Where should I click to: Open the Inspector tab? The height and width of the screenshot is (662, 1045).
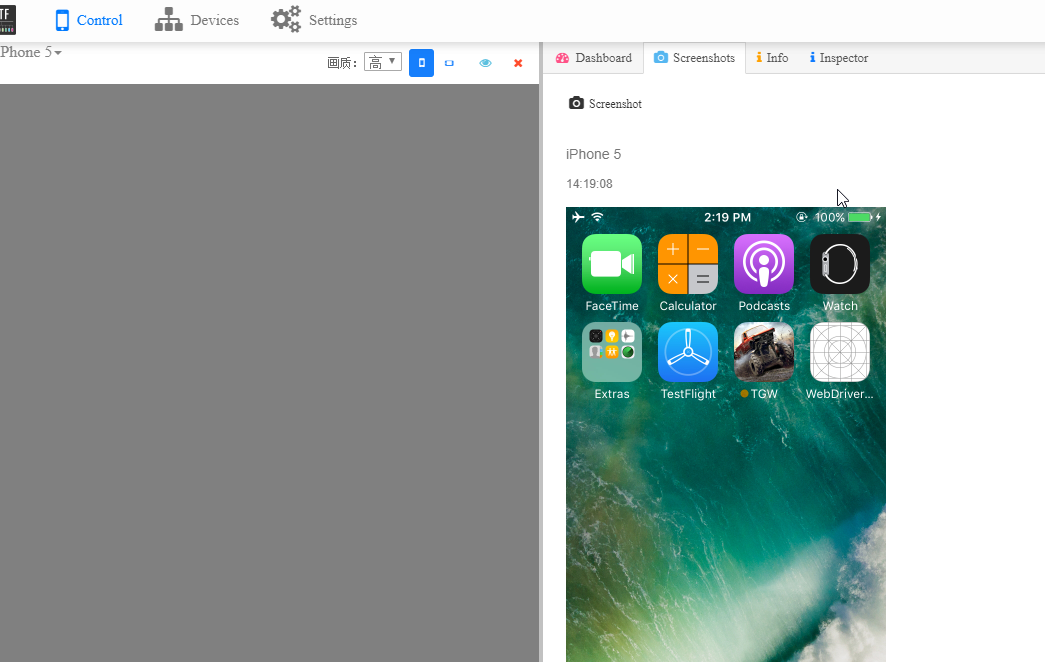[838, 58]
